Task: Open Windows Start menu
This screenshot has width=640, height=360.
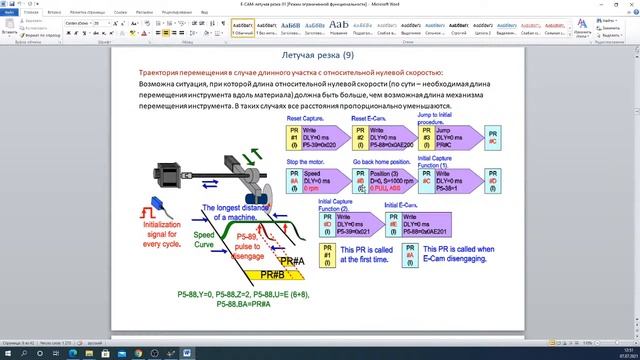Action: point(7,353)
